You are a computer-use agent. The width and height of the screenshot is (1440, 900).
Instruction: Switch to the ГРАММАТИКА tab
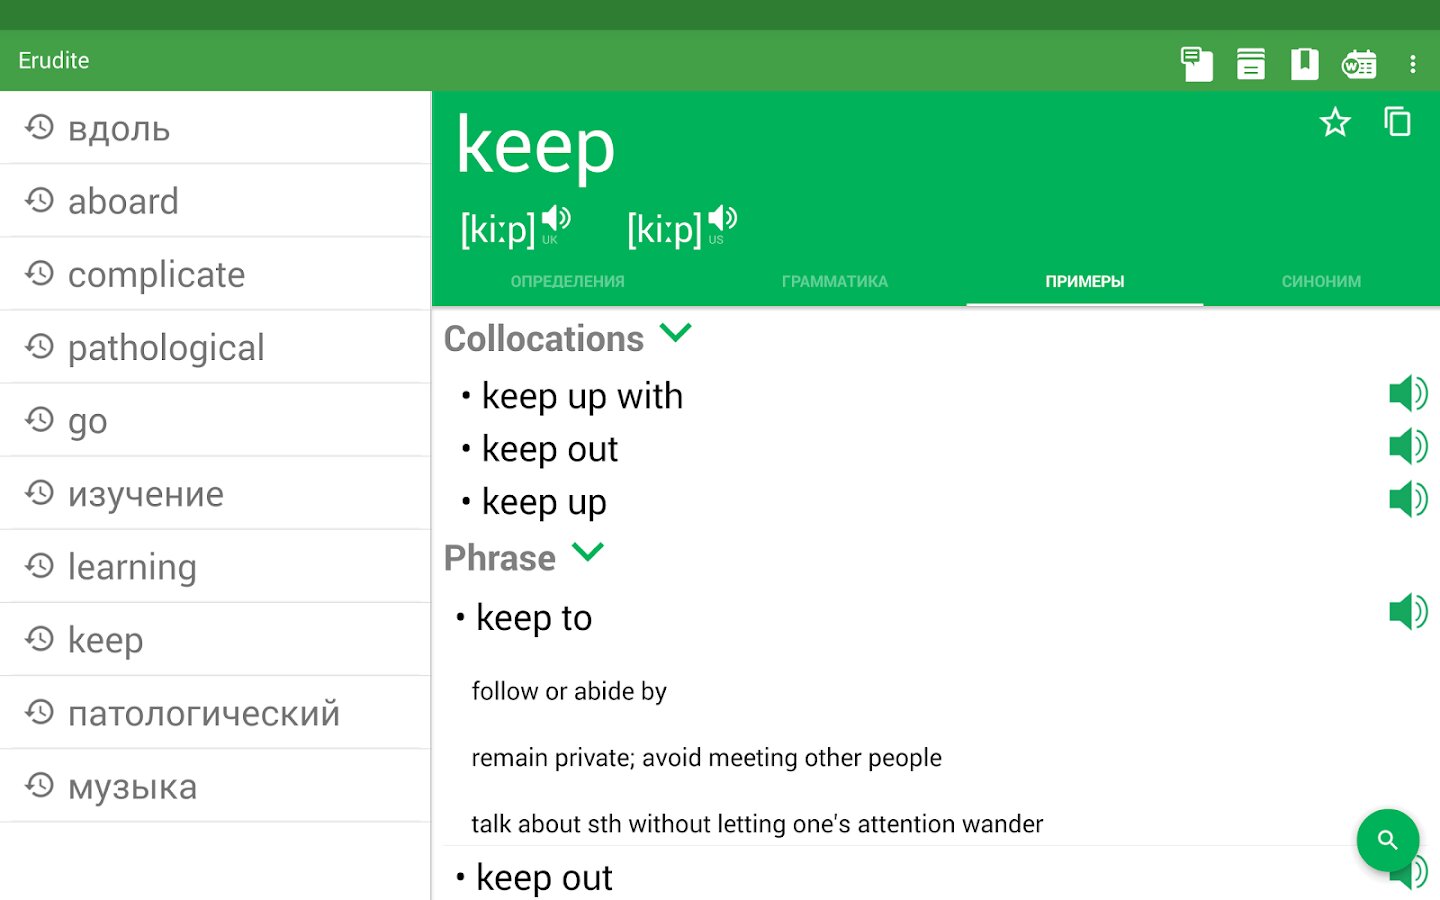pos(835,282)
